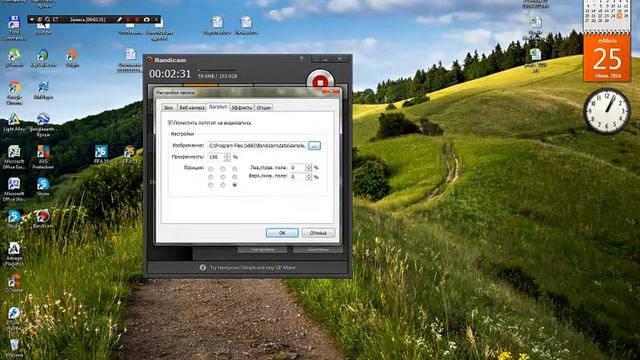Open the recording toolbar dropdown arrow
The height and width of the screenshot is (360, 640).
32,20
